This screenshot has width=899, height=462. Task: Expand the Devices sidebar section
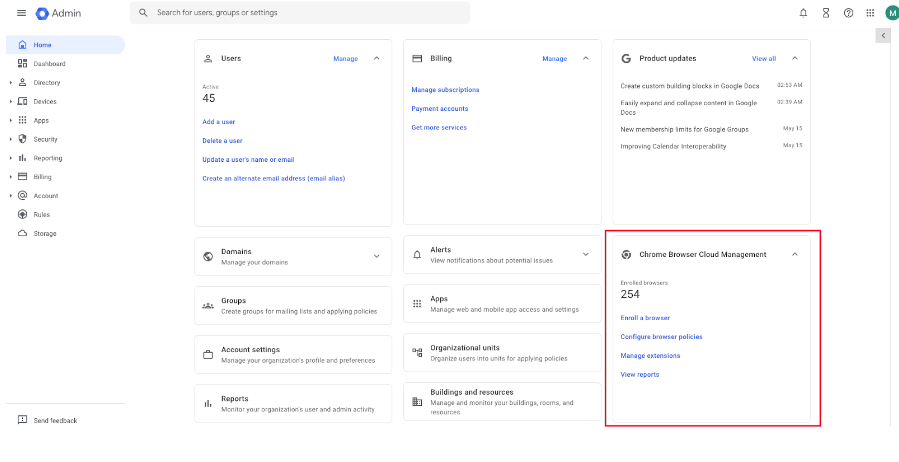point(11,101)
